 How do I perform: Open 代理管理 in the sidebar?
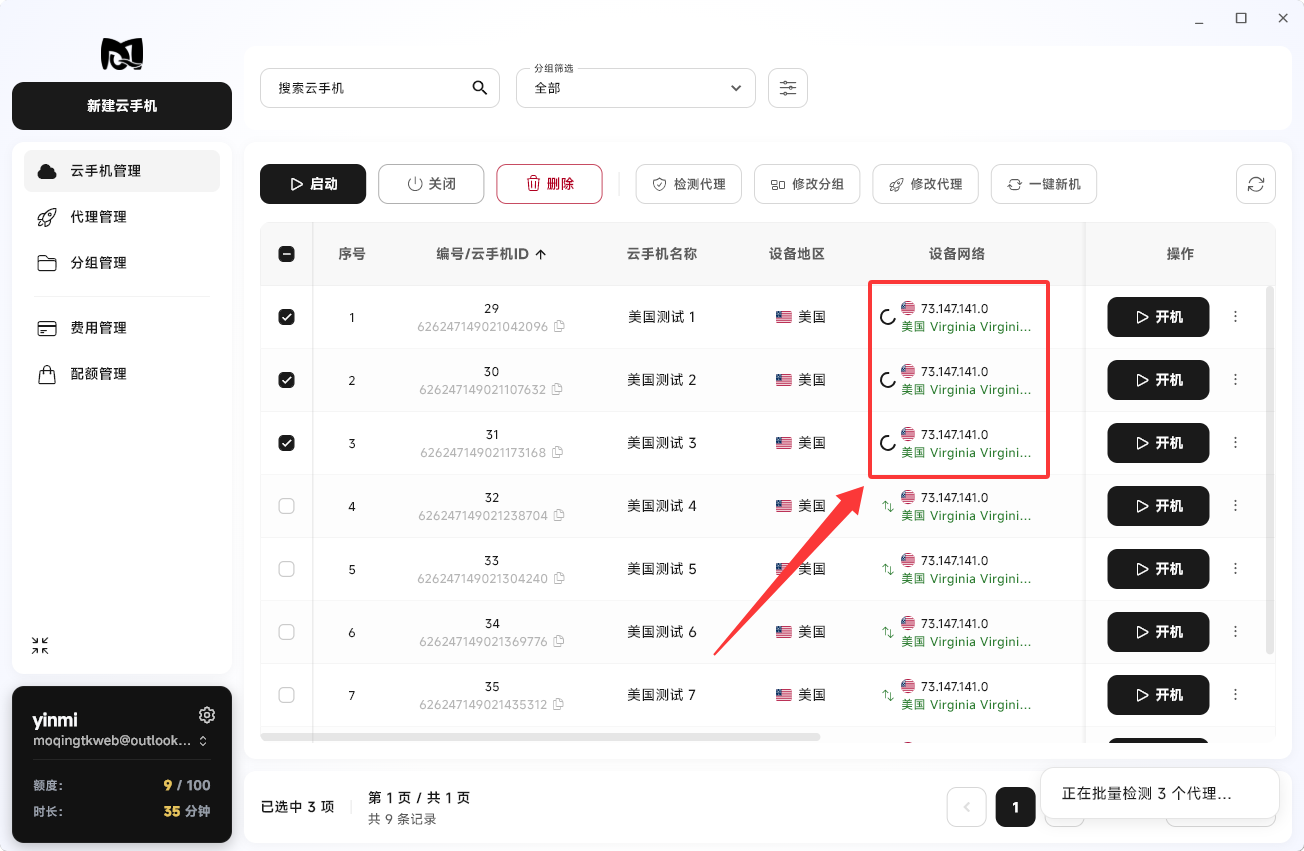122,217
